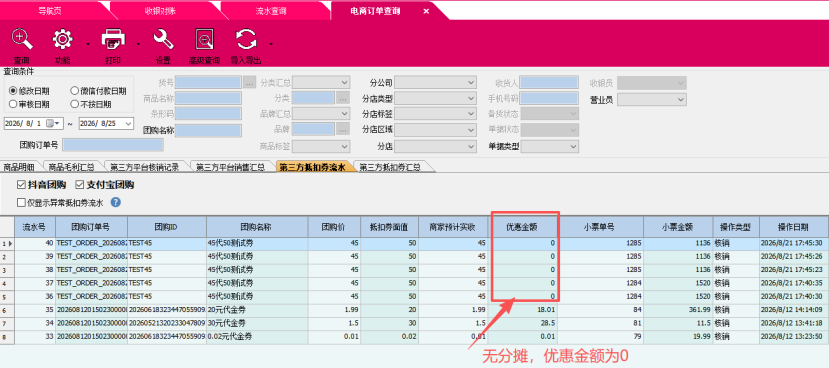Open the 功能 gear icon
Image resolution: width=829 pixels, height=368 pixels.
[x=62, y=40]
